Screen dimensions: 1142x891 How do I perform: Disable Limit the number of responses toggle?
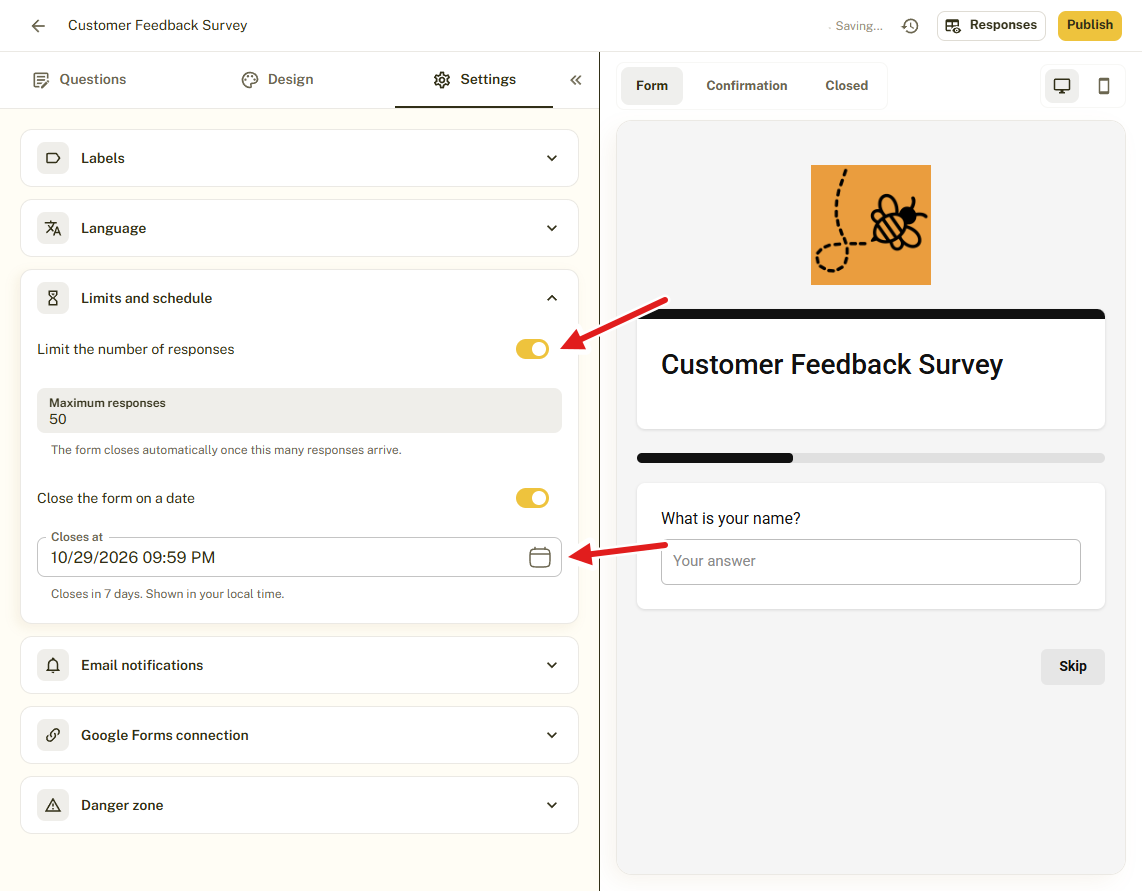(x=532, y=349)
